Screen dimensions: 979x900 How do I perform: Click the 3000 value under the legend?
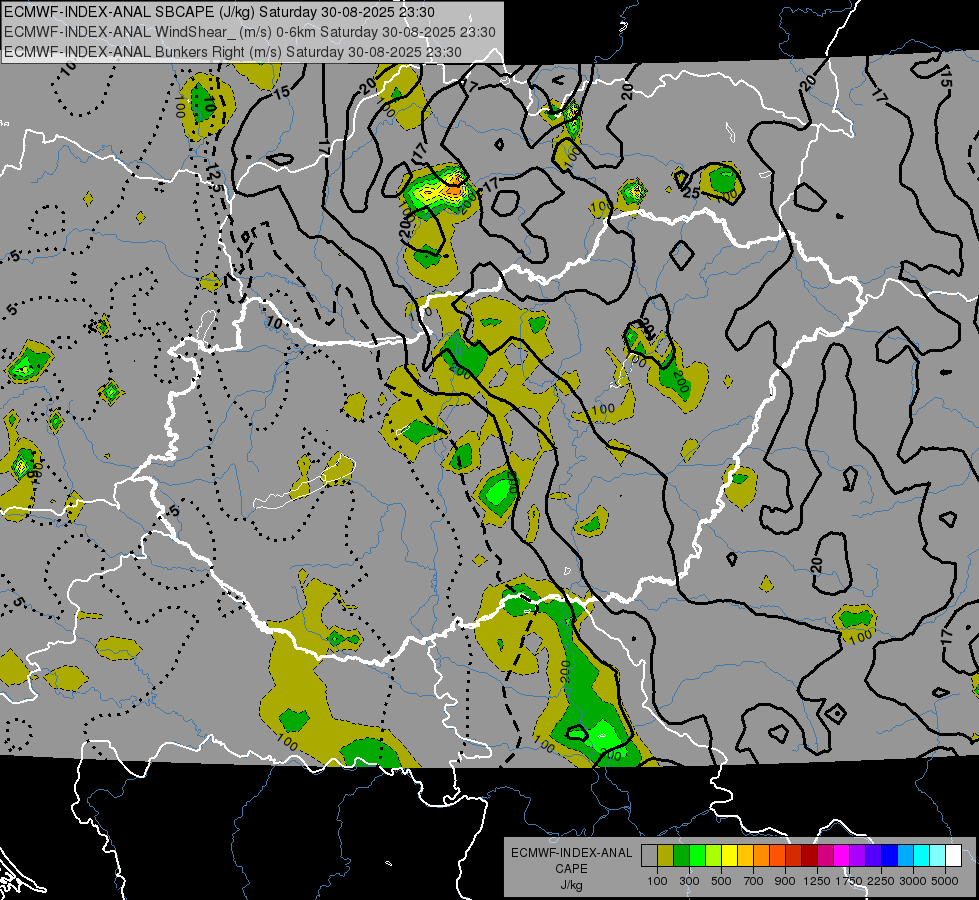[x=913, y=881]
